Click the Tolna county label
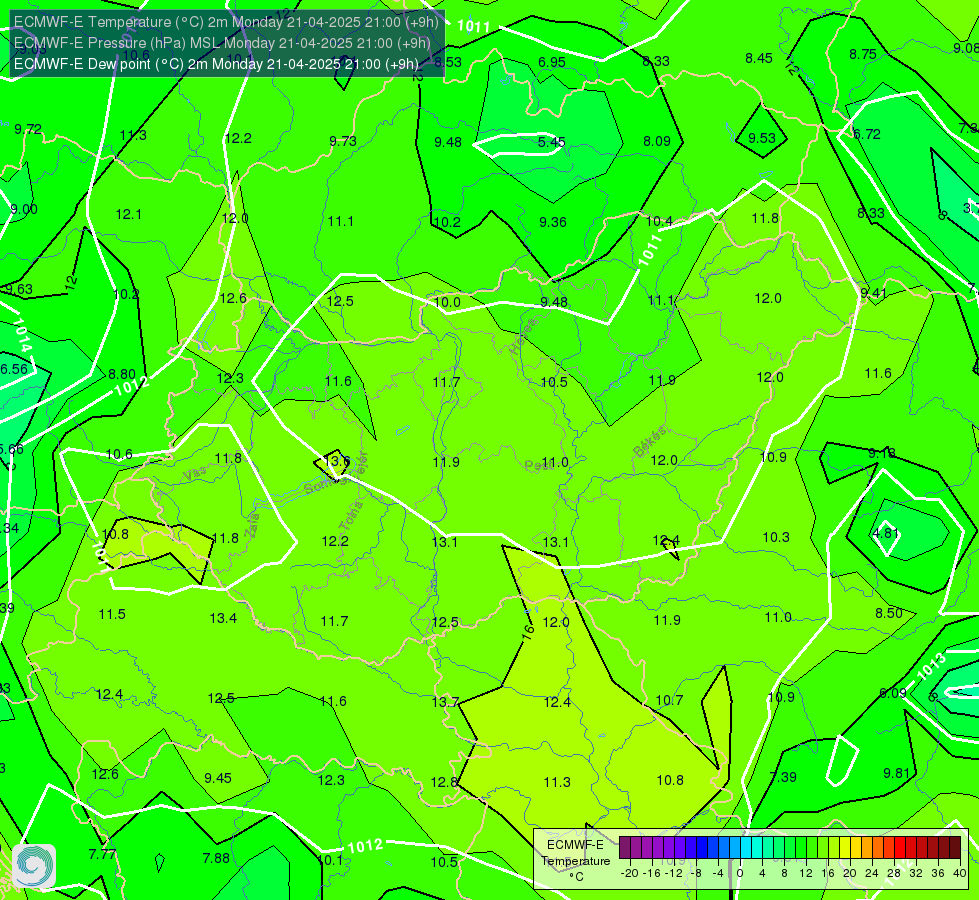 tap(352, 516)
